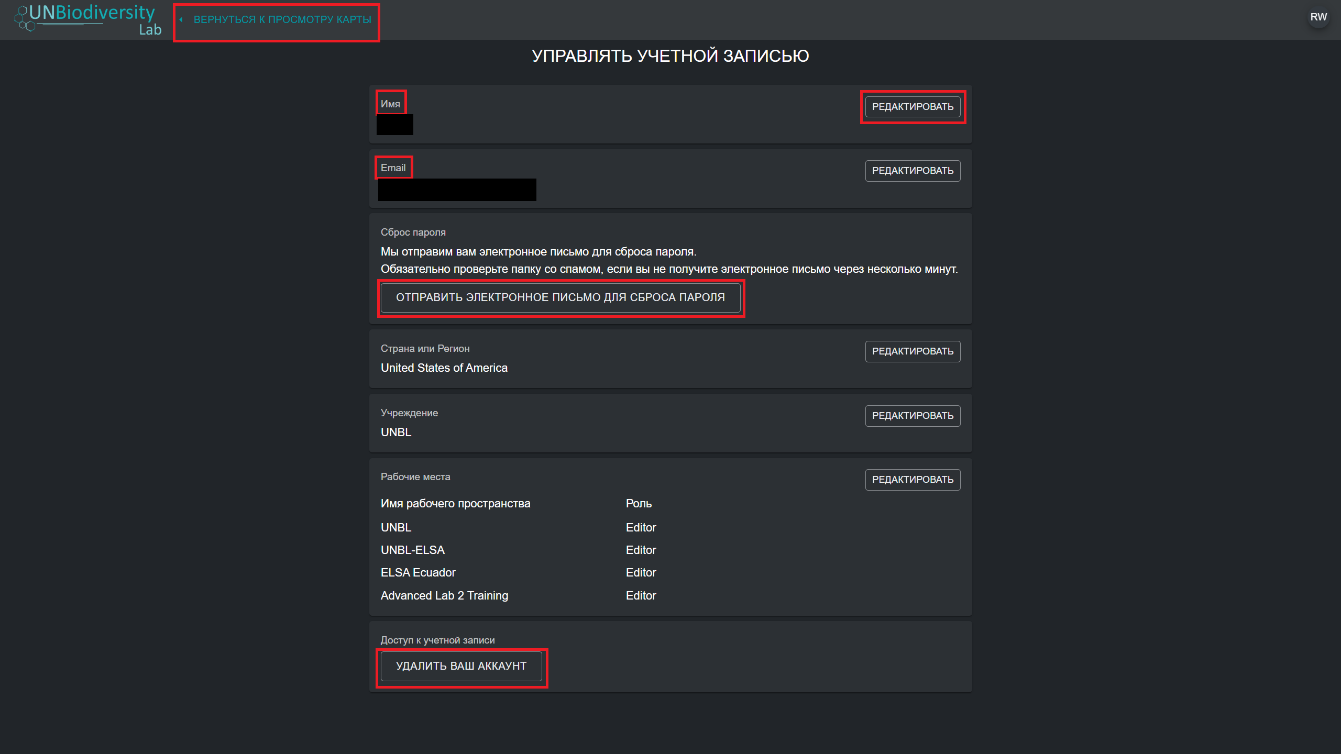Edit the Email field with Редактировать
Screen dimensions: 1341x754
click(912, 171)
